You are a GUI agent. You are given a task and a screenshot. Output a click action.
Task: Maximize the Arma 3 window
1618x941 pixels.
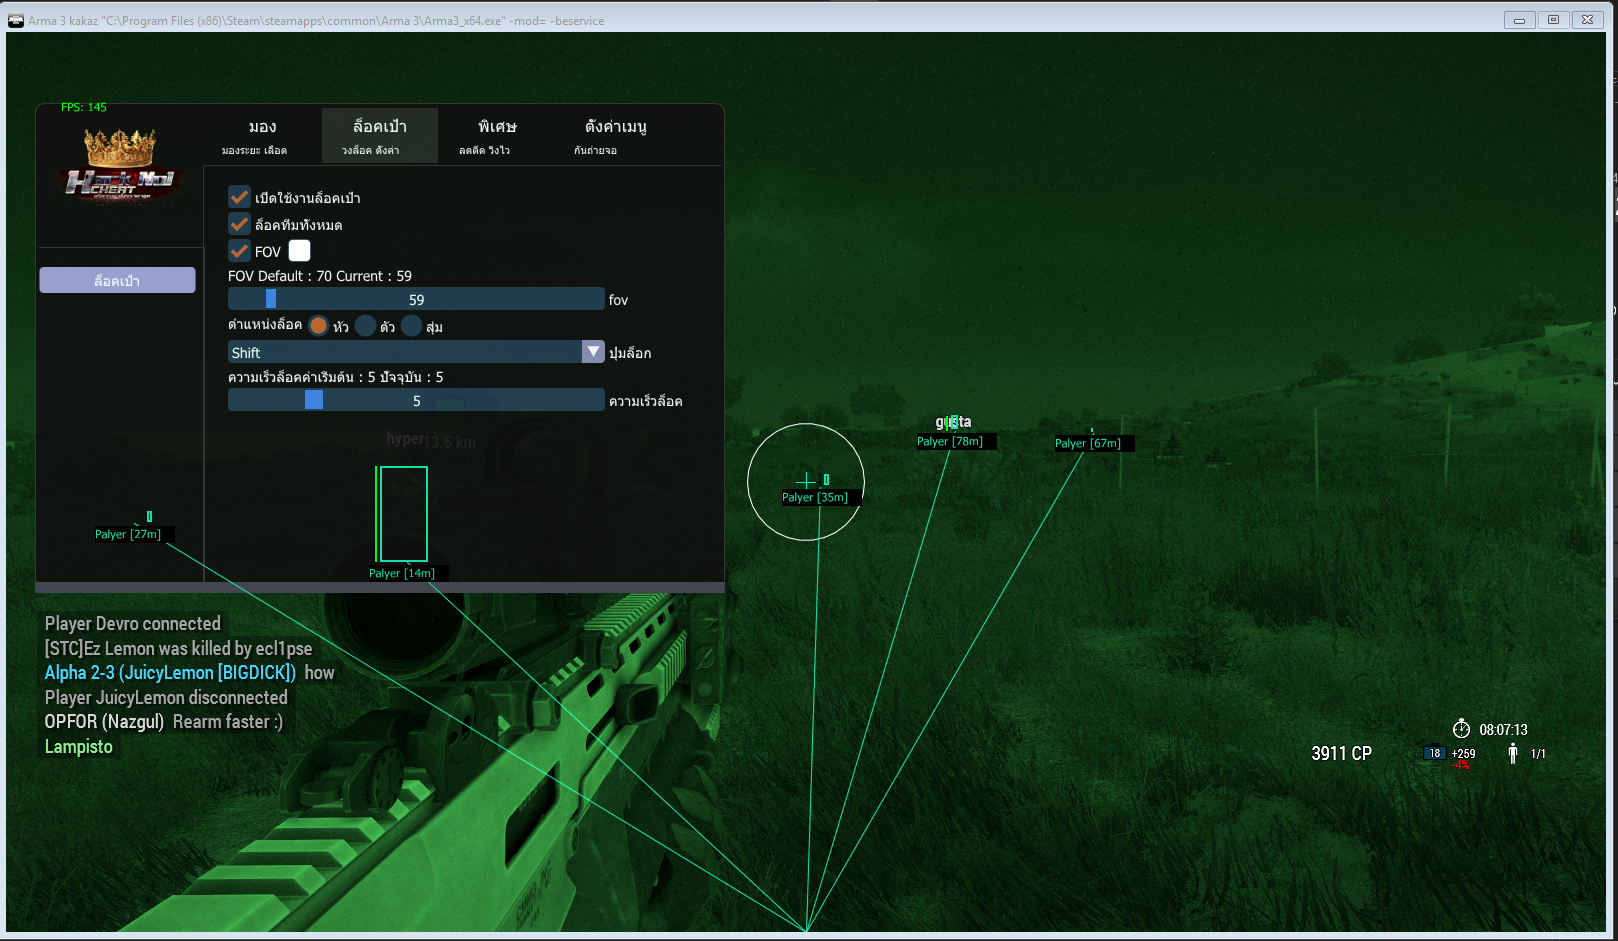1553,20
